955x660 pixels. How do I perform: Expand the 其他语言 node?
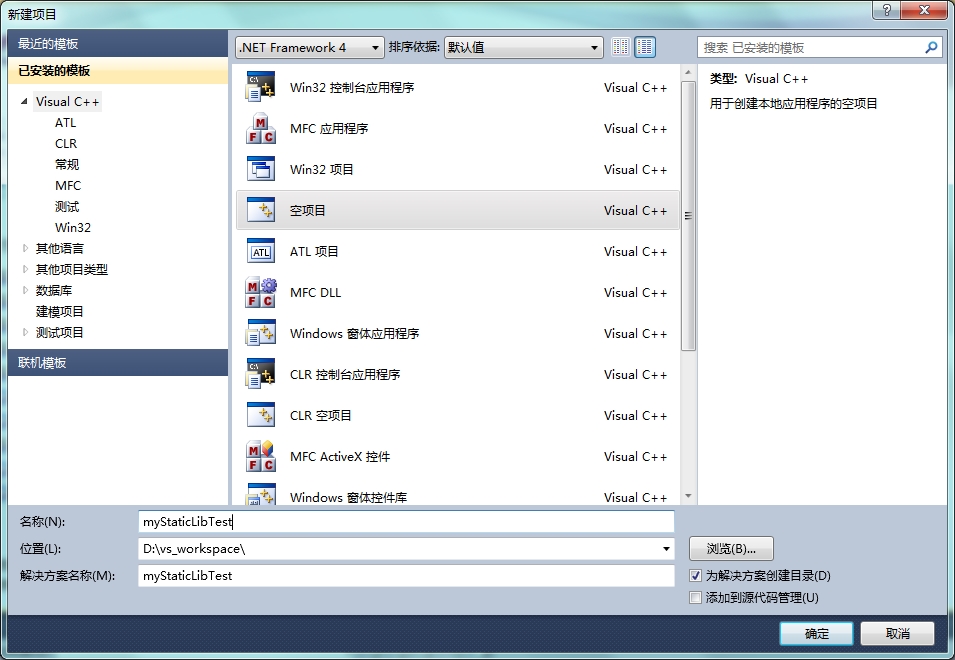[x=25, y=248]
